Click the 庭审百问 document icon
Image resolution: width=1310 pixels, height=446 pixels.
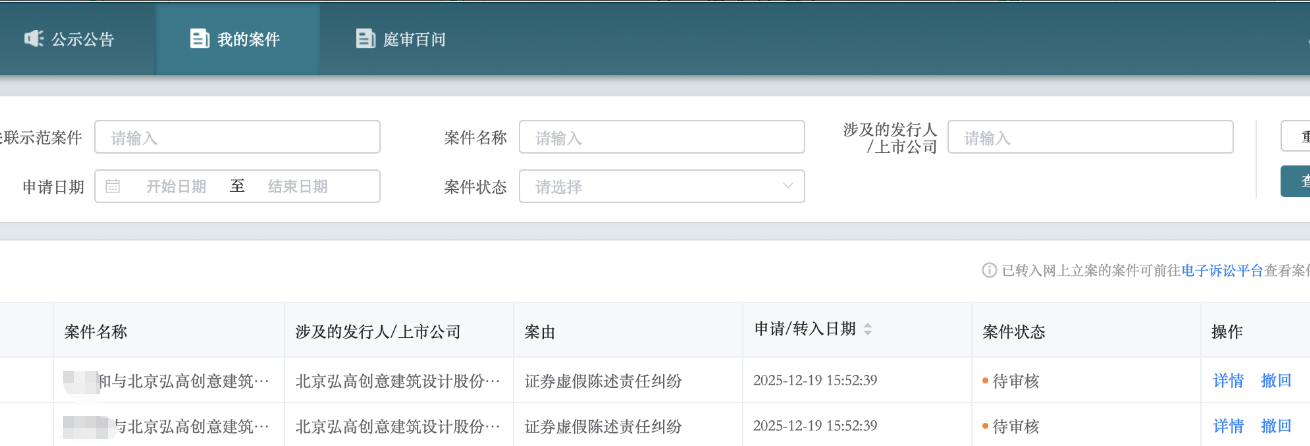click(x=365, y=39)
